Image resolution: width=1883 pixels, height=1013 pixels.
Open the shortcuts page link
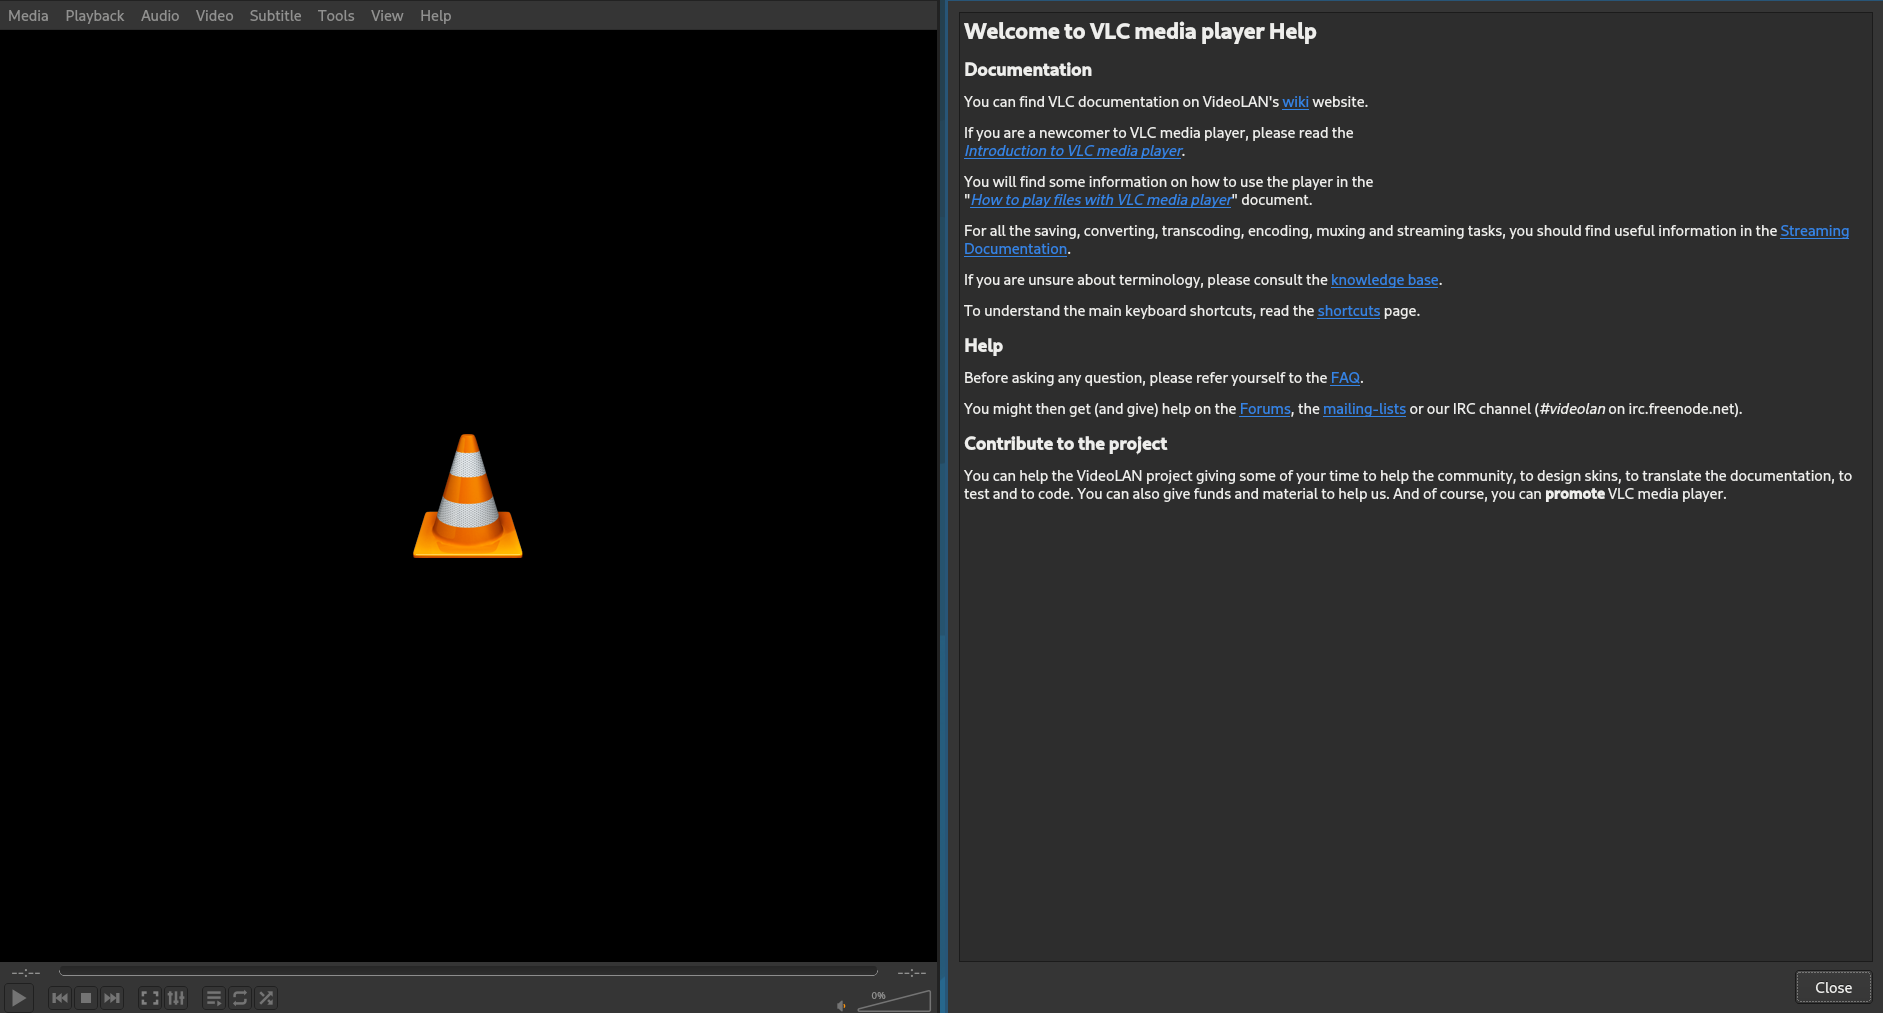tap(1348, 311)
